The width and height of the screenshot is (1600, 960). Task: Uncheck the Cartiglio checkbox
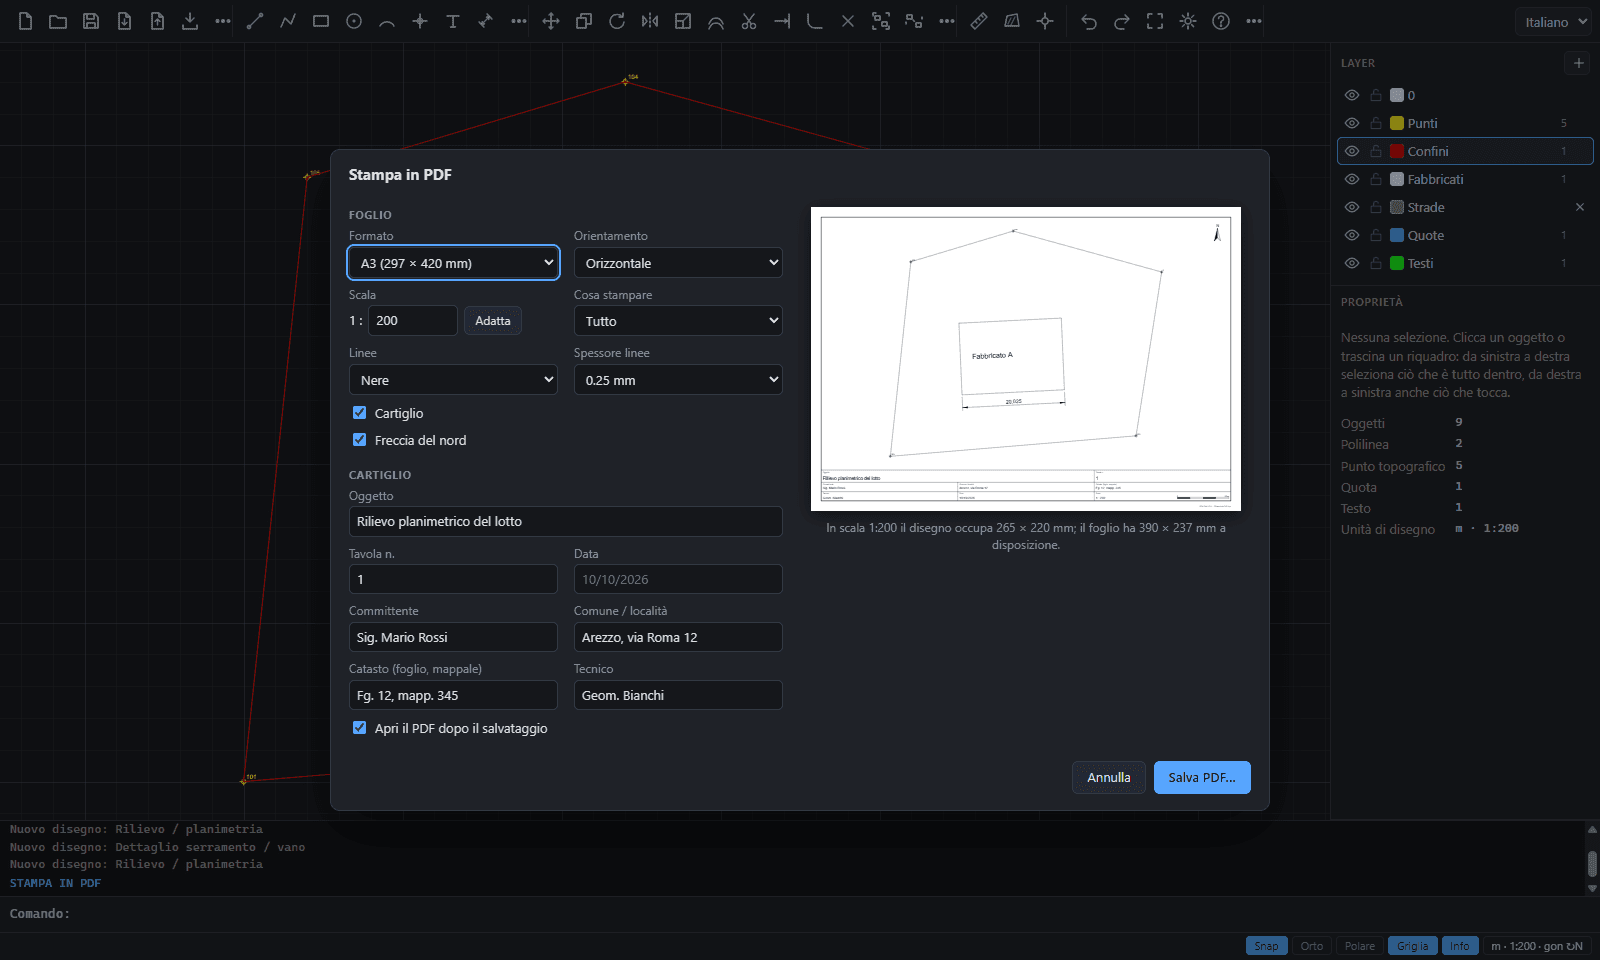360,413
